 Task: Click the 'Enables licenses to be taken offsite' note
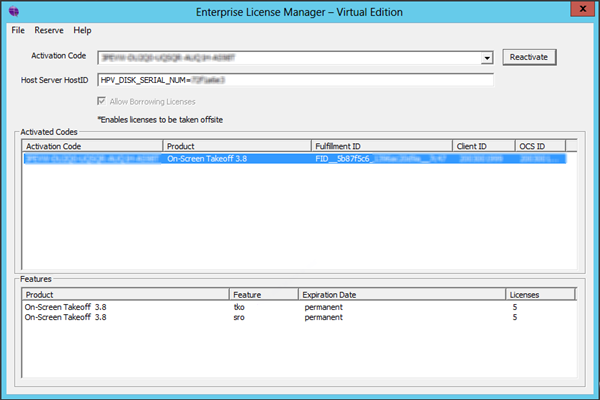(160, 120)
